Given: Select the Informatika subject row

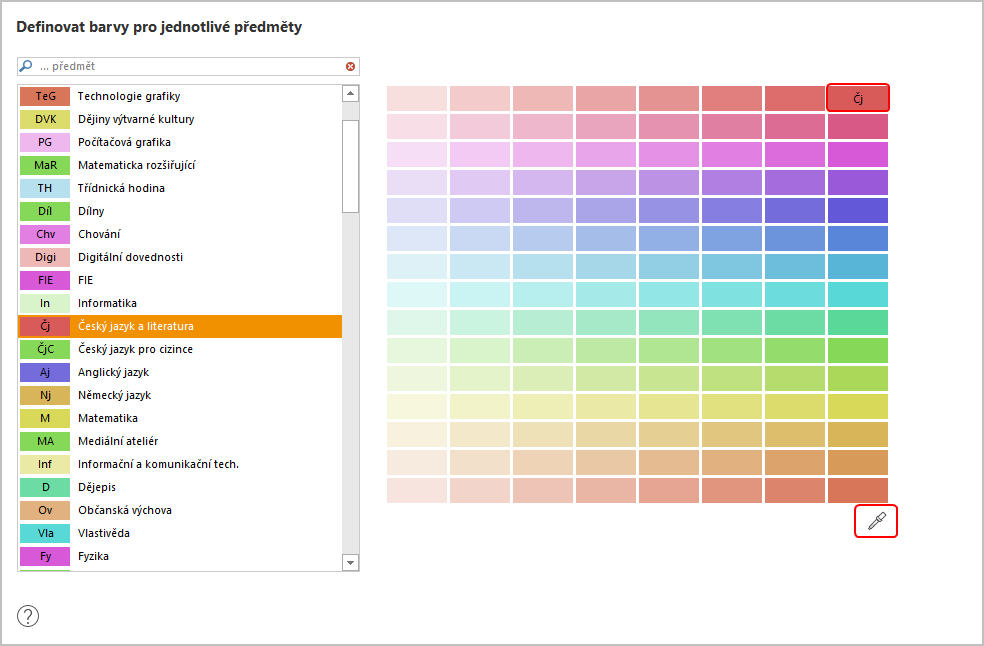Looking at the screenshot, I should click(x=180, y=303).
